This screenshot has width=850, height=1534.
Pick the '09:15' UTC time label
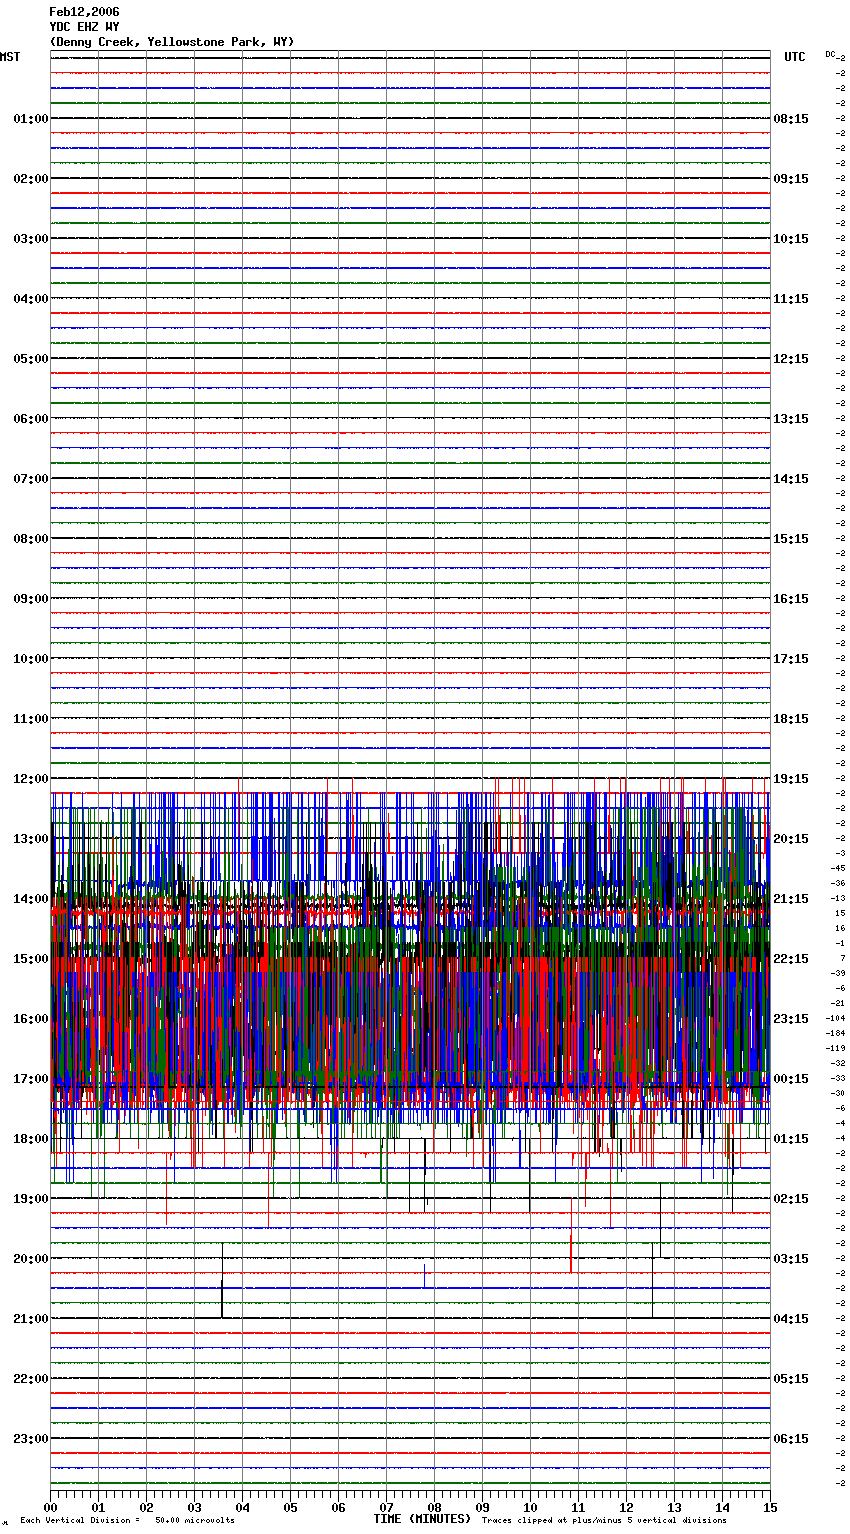pos(791,179)
